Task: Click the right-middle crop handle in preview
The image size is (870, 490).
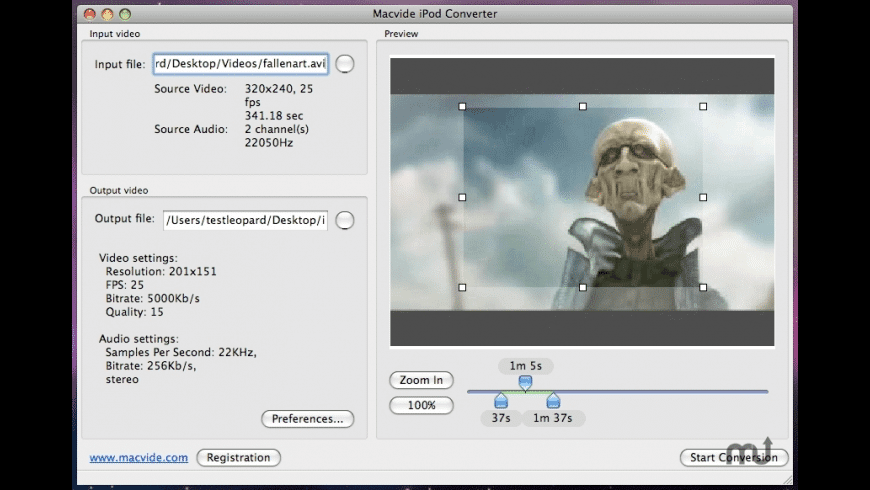Action: click(x=703, y=197)
